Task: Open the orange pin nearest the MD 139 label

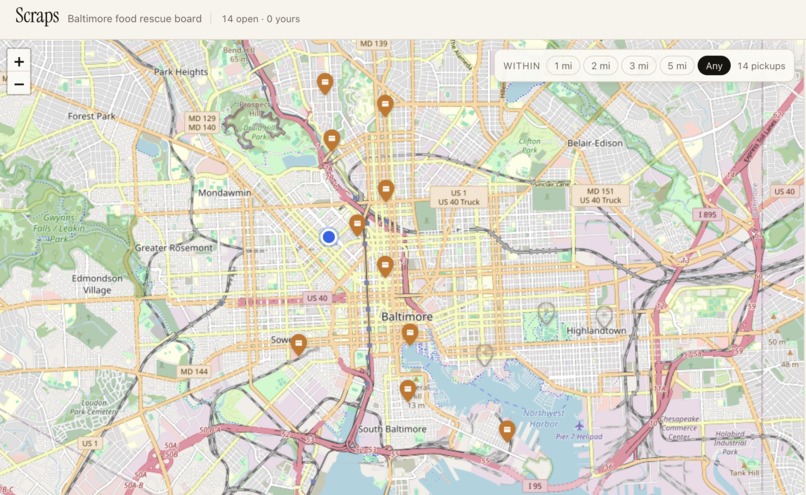Action: pos(385,106)
